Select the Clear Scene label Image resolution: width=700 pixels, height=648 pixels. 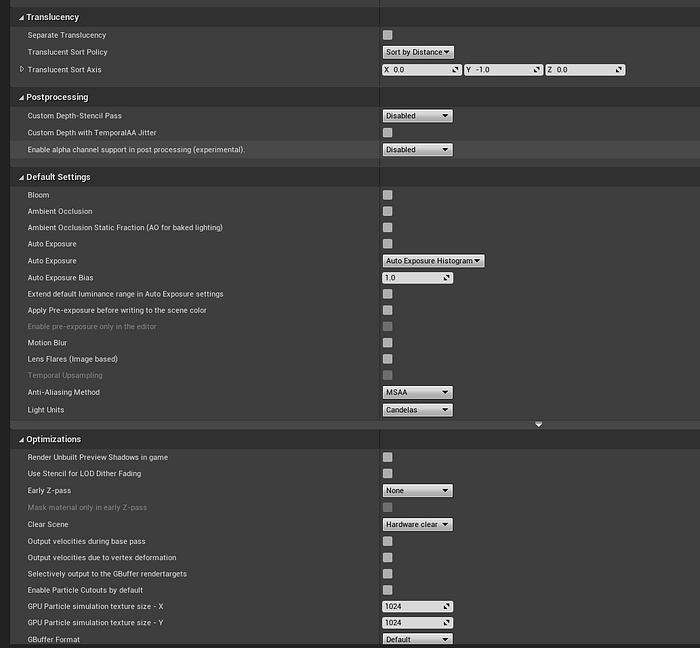pyautogui.click(x=48, y=524)
